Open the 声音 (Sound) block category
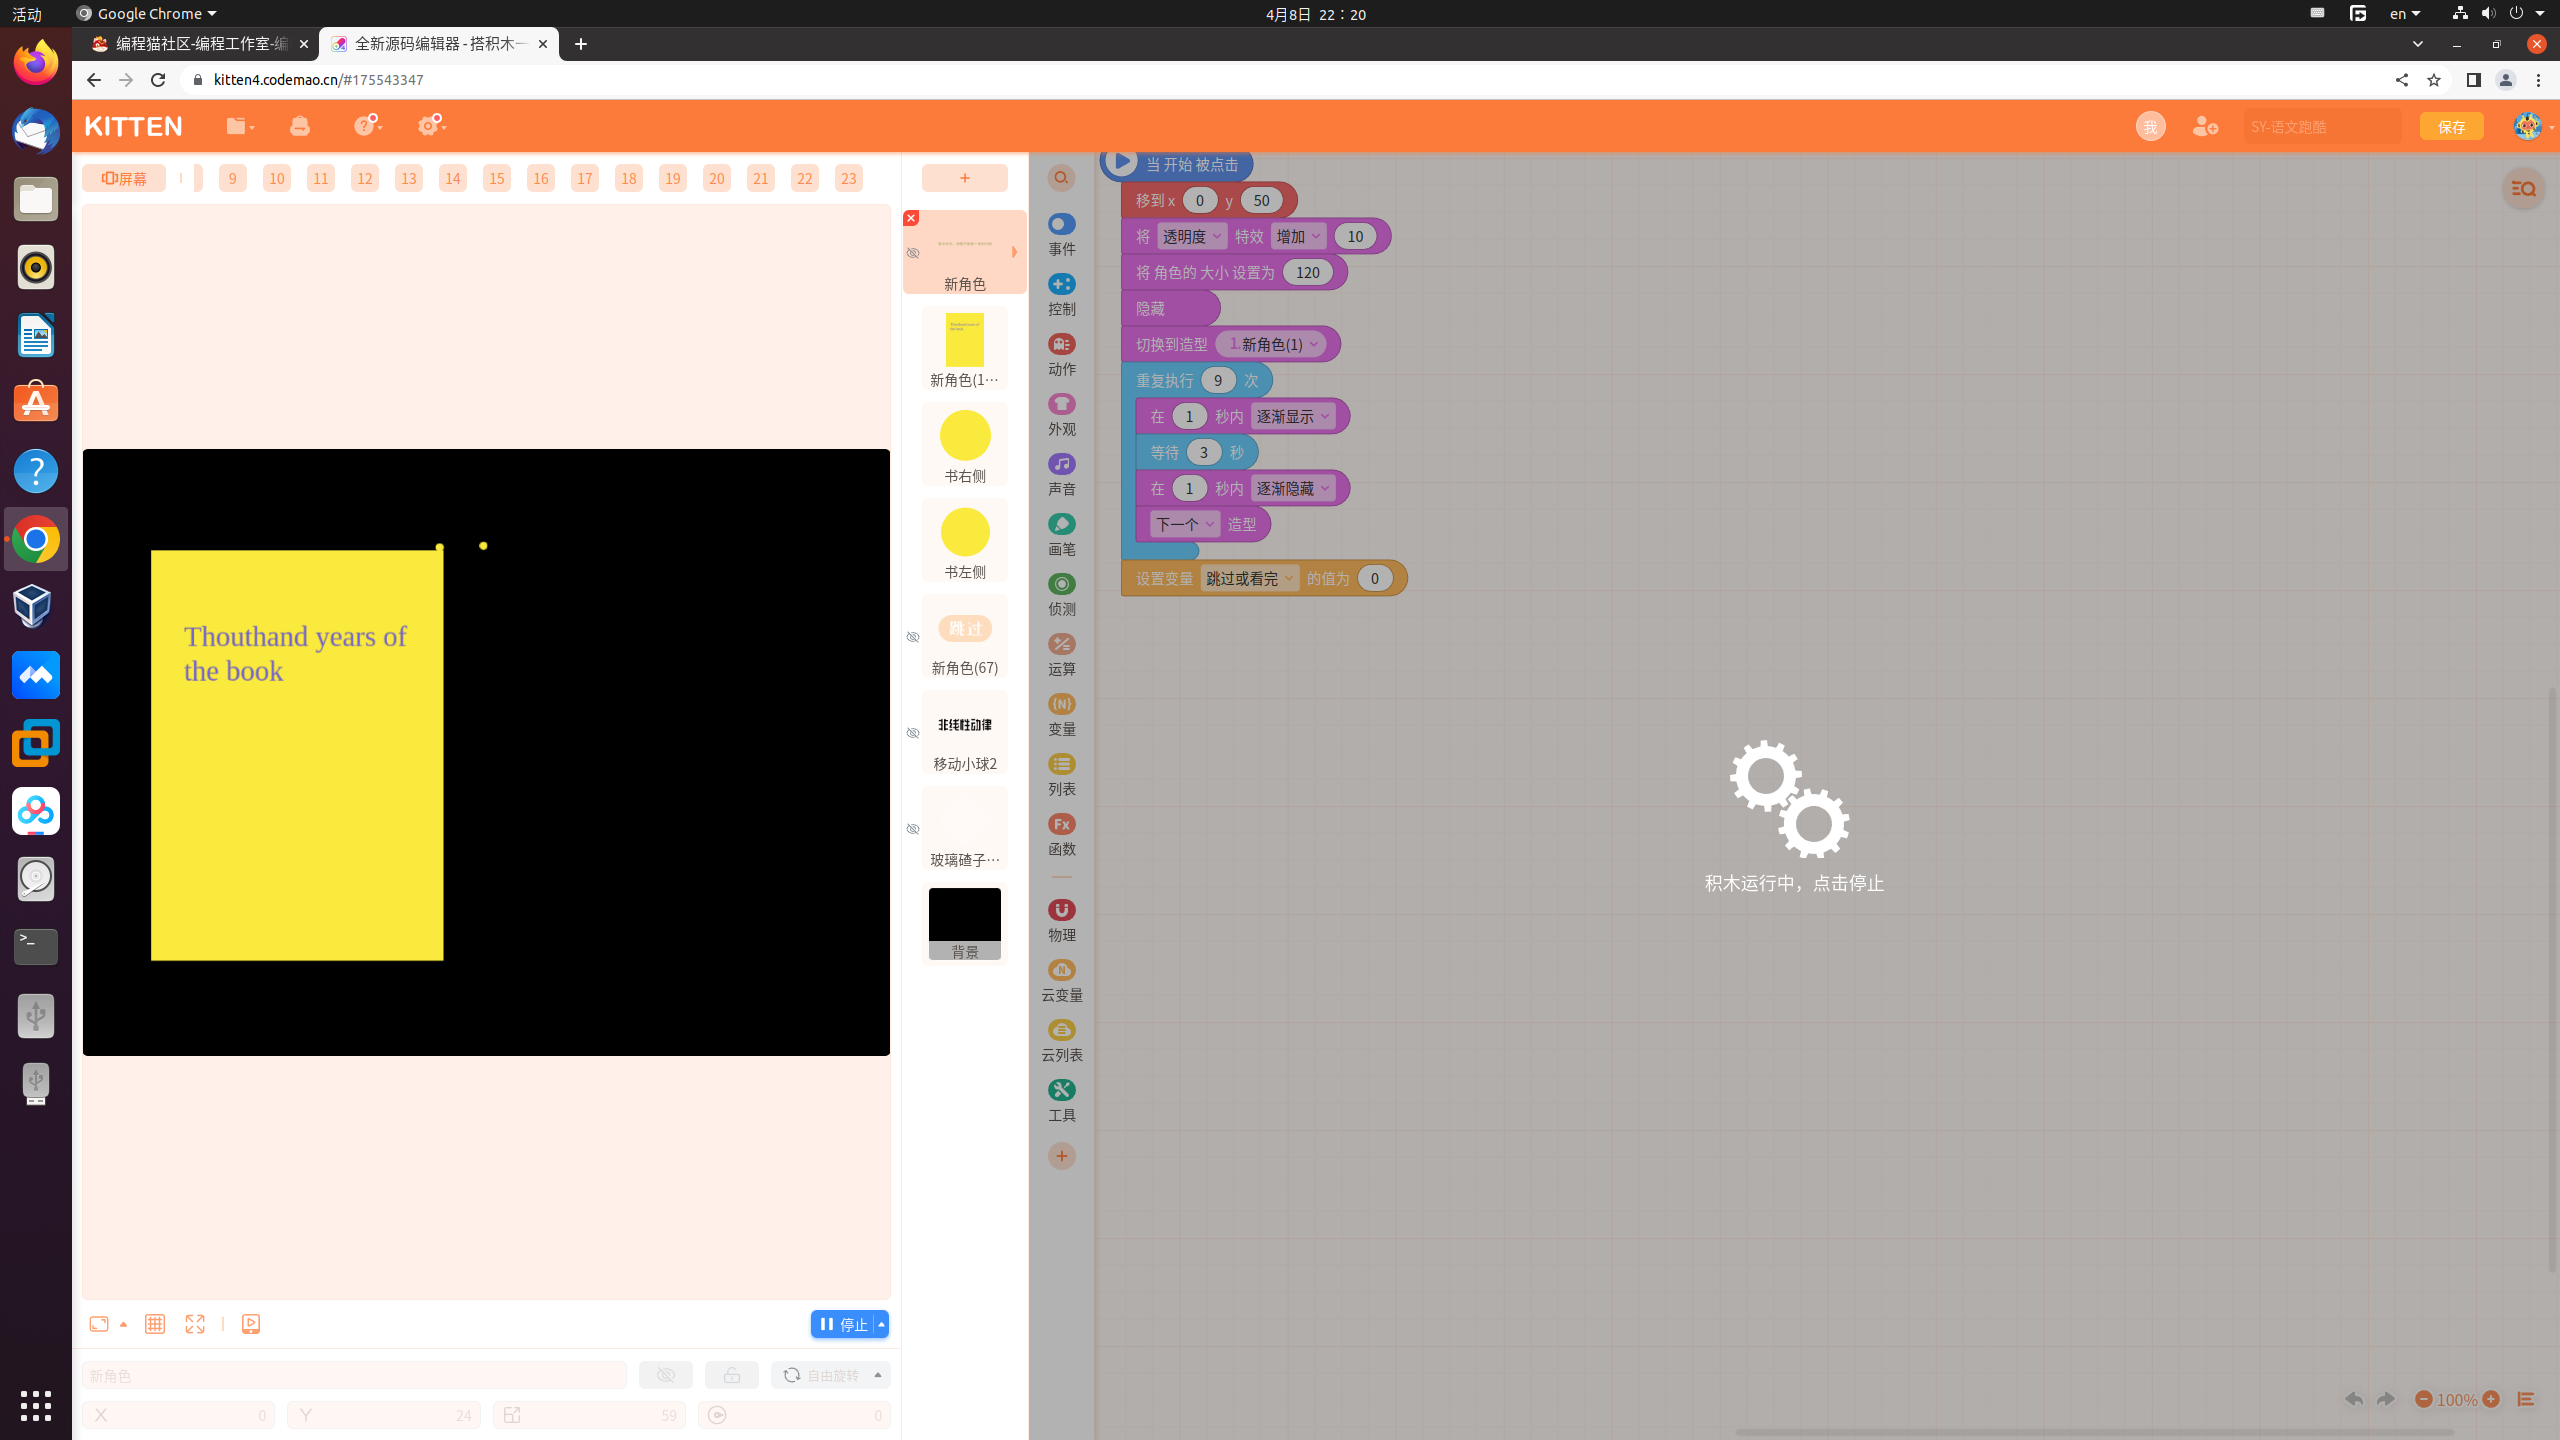The image size is (2560, 1440). click(x=1061, y=475)
